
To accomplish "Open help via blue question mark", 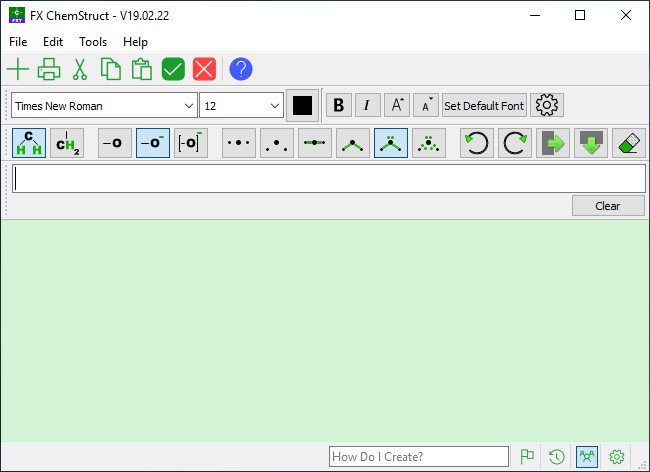I will (241, 69).
